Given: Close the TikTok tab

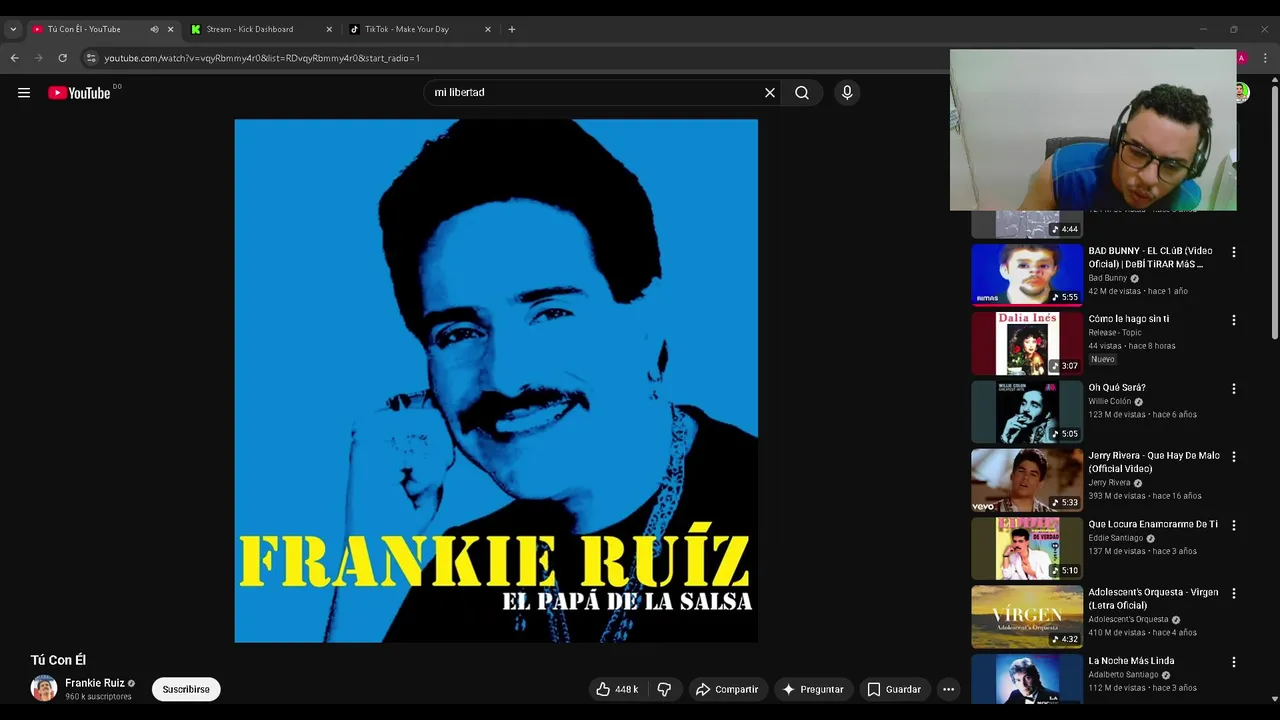Looking at the screenshot, I should (488, 29).
